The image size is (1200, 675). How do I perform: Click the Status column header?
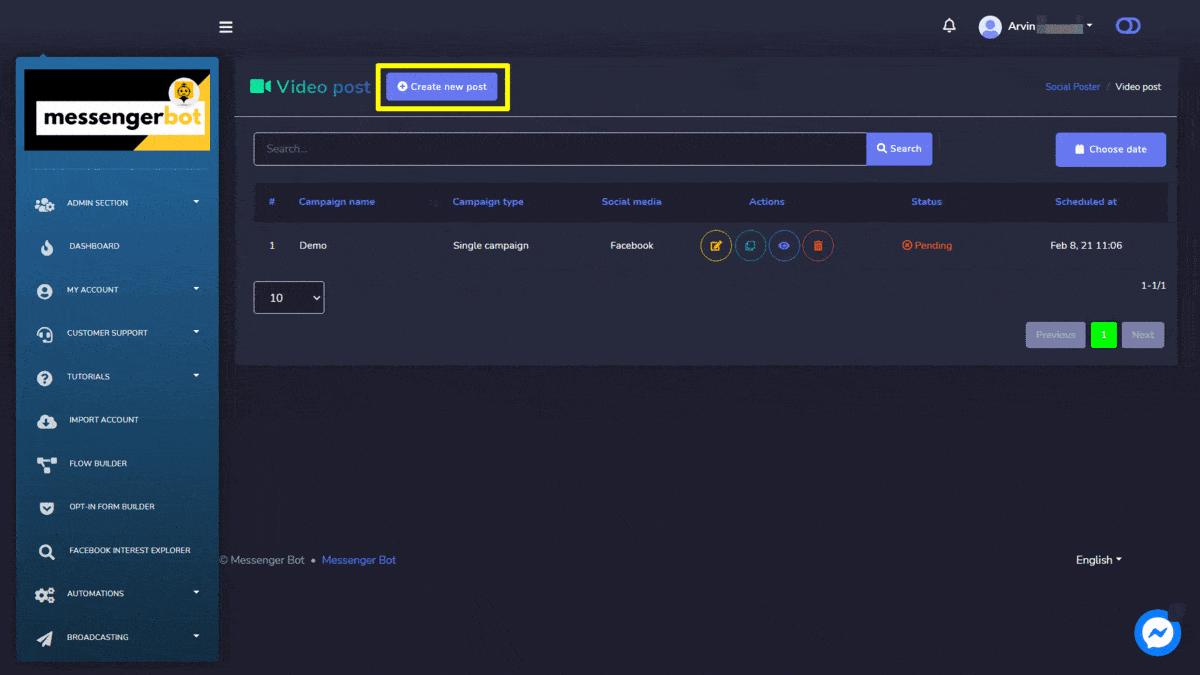coord(927,202)
